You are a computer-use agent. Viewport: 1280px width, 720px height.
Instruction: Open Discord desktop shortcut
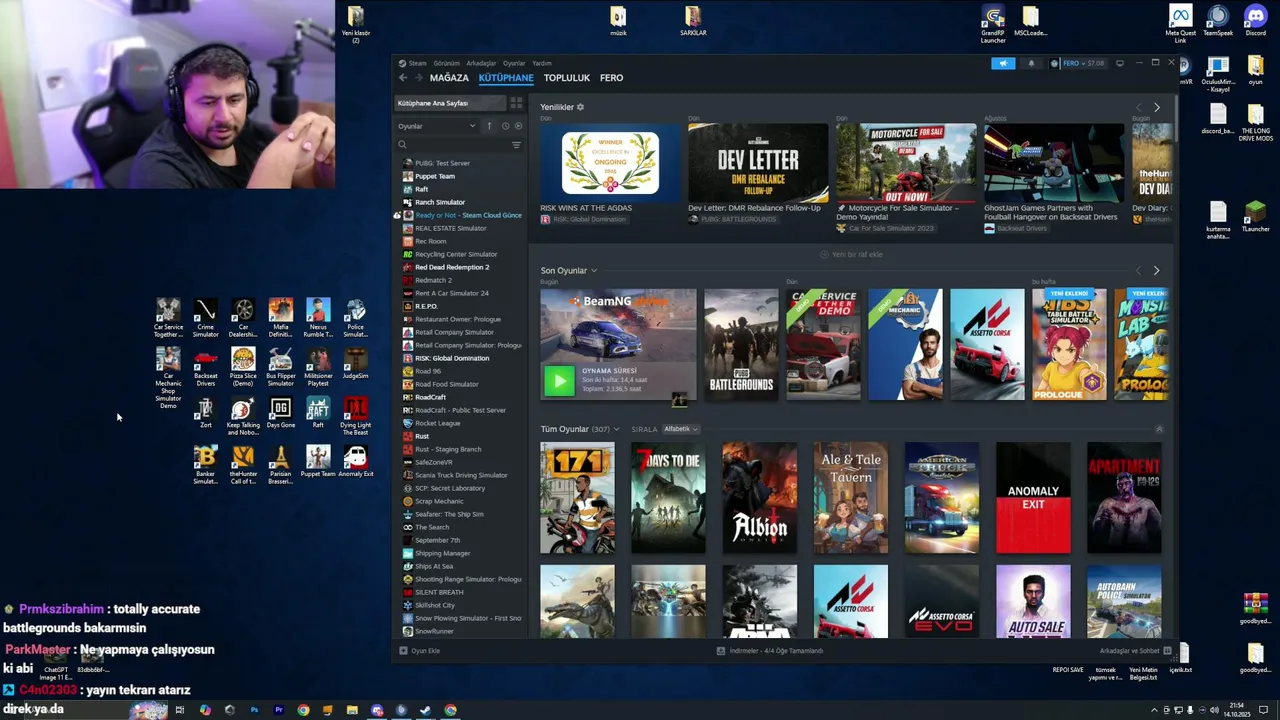coord(1255,21)
